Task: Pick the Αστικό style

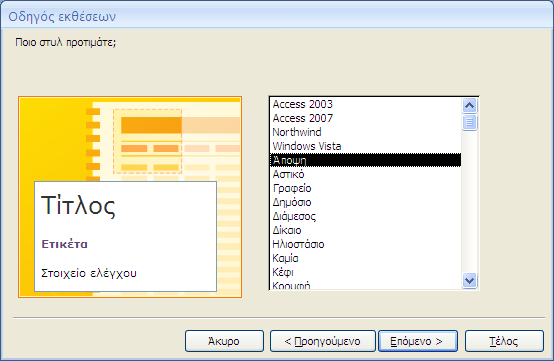Action: pyautogui.click(x=365, y=174)
